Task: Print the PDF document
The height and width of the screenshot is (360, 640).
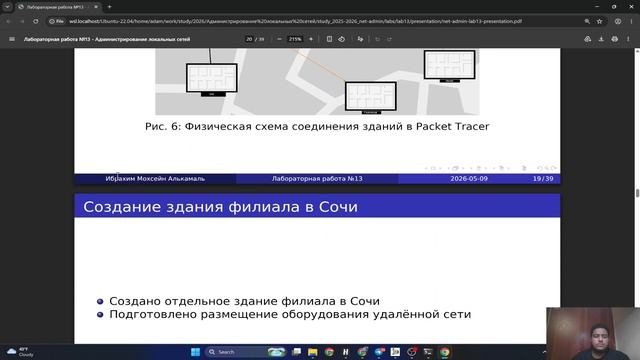Action: pyautogui.click(x=615, y=39)
